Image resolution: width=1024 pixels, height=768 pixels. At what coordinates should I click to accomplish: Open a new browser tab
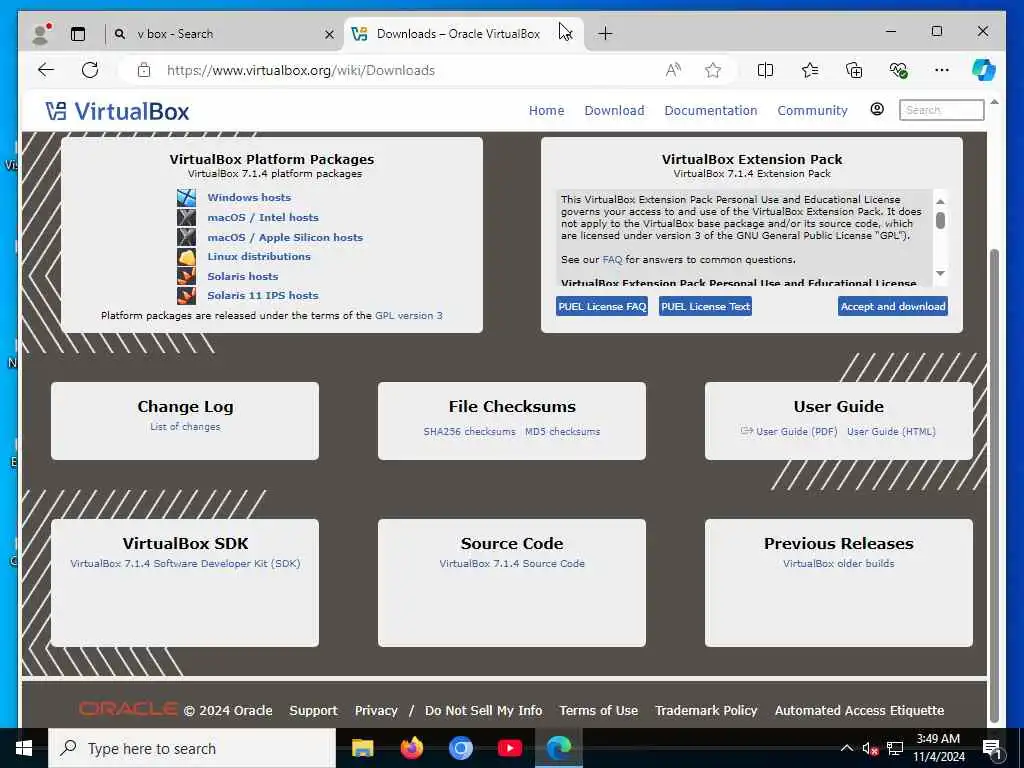pos(605,33)
